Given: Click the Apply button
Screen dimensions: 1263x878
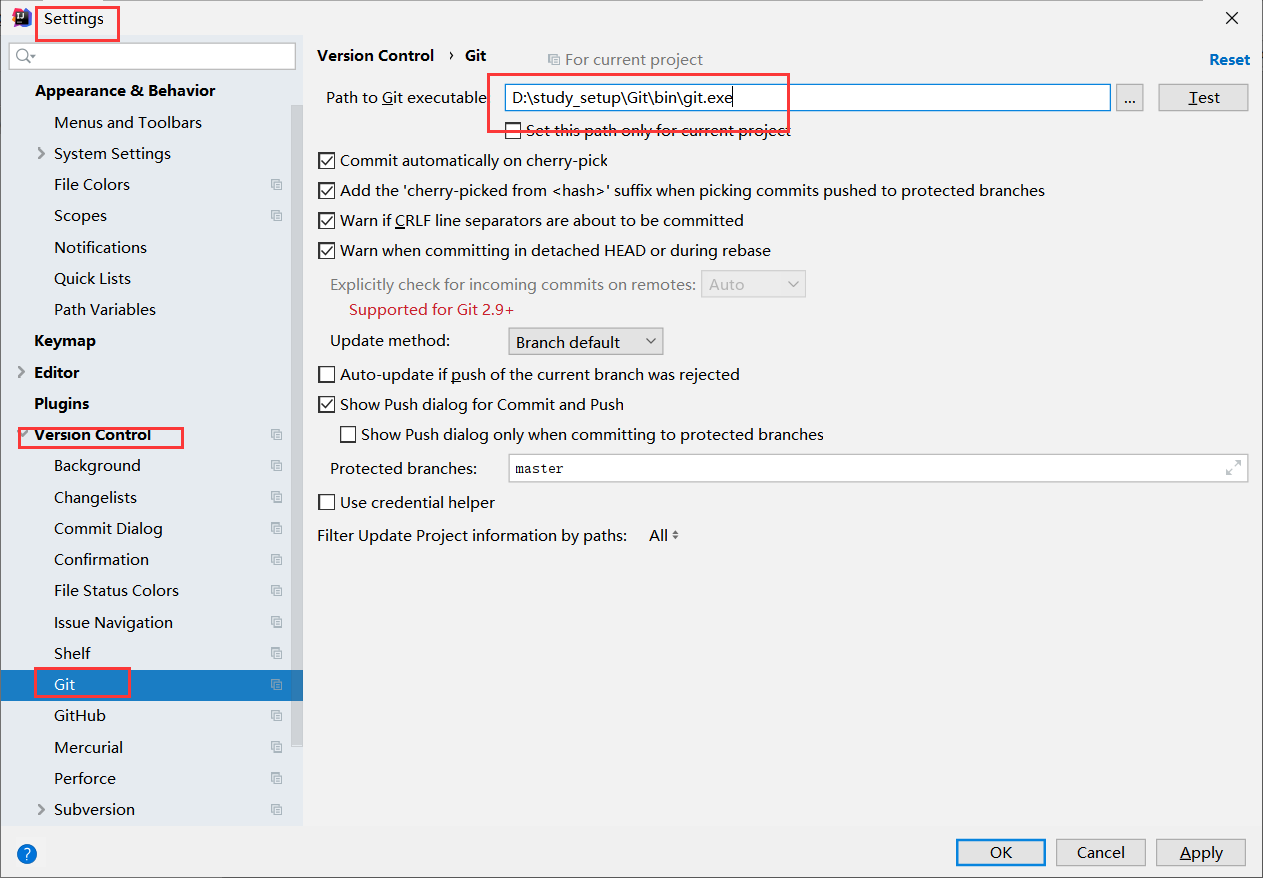Looking at the screenshot, I should [x=1201, y=852].
